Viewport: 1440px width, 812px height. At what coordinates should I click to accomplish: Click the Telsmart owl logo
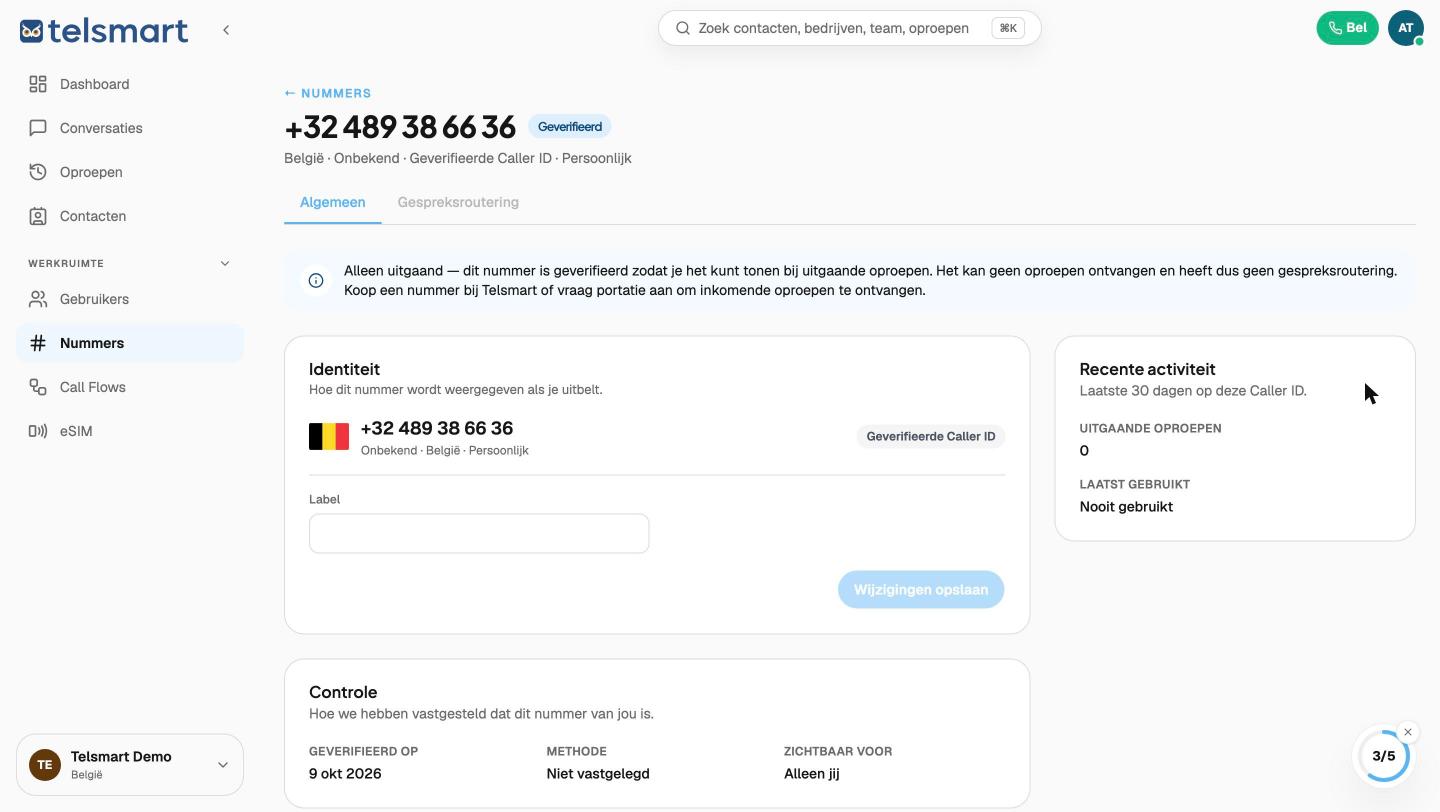(x=31, y=31)
